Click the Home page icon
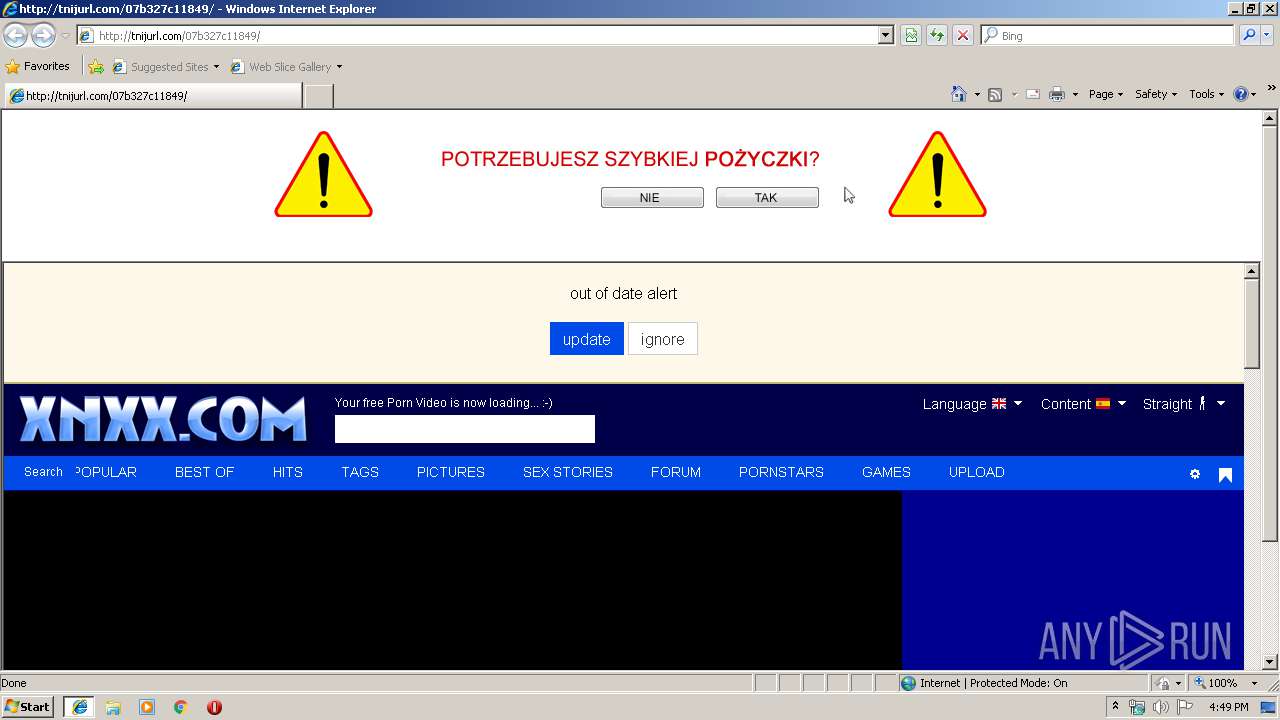 [959, 94]
